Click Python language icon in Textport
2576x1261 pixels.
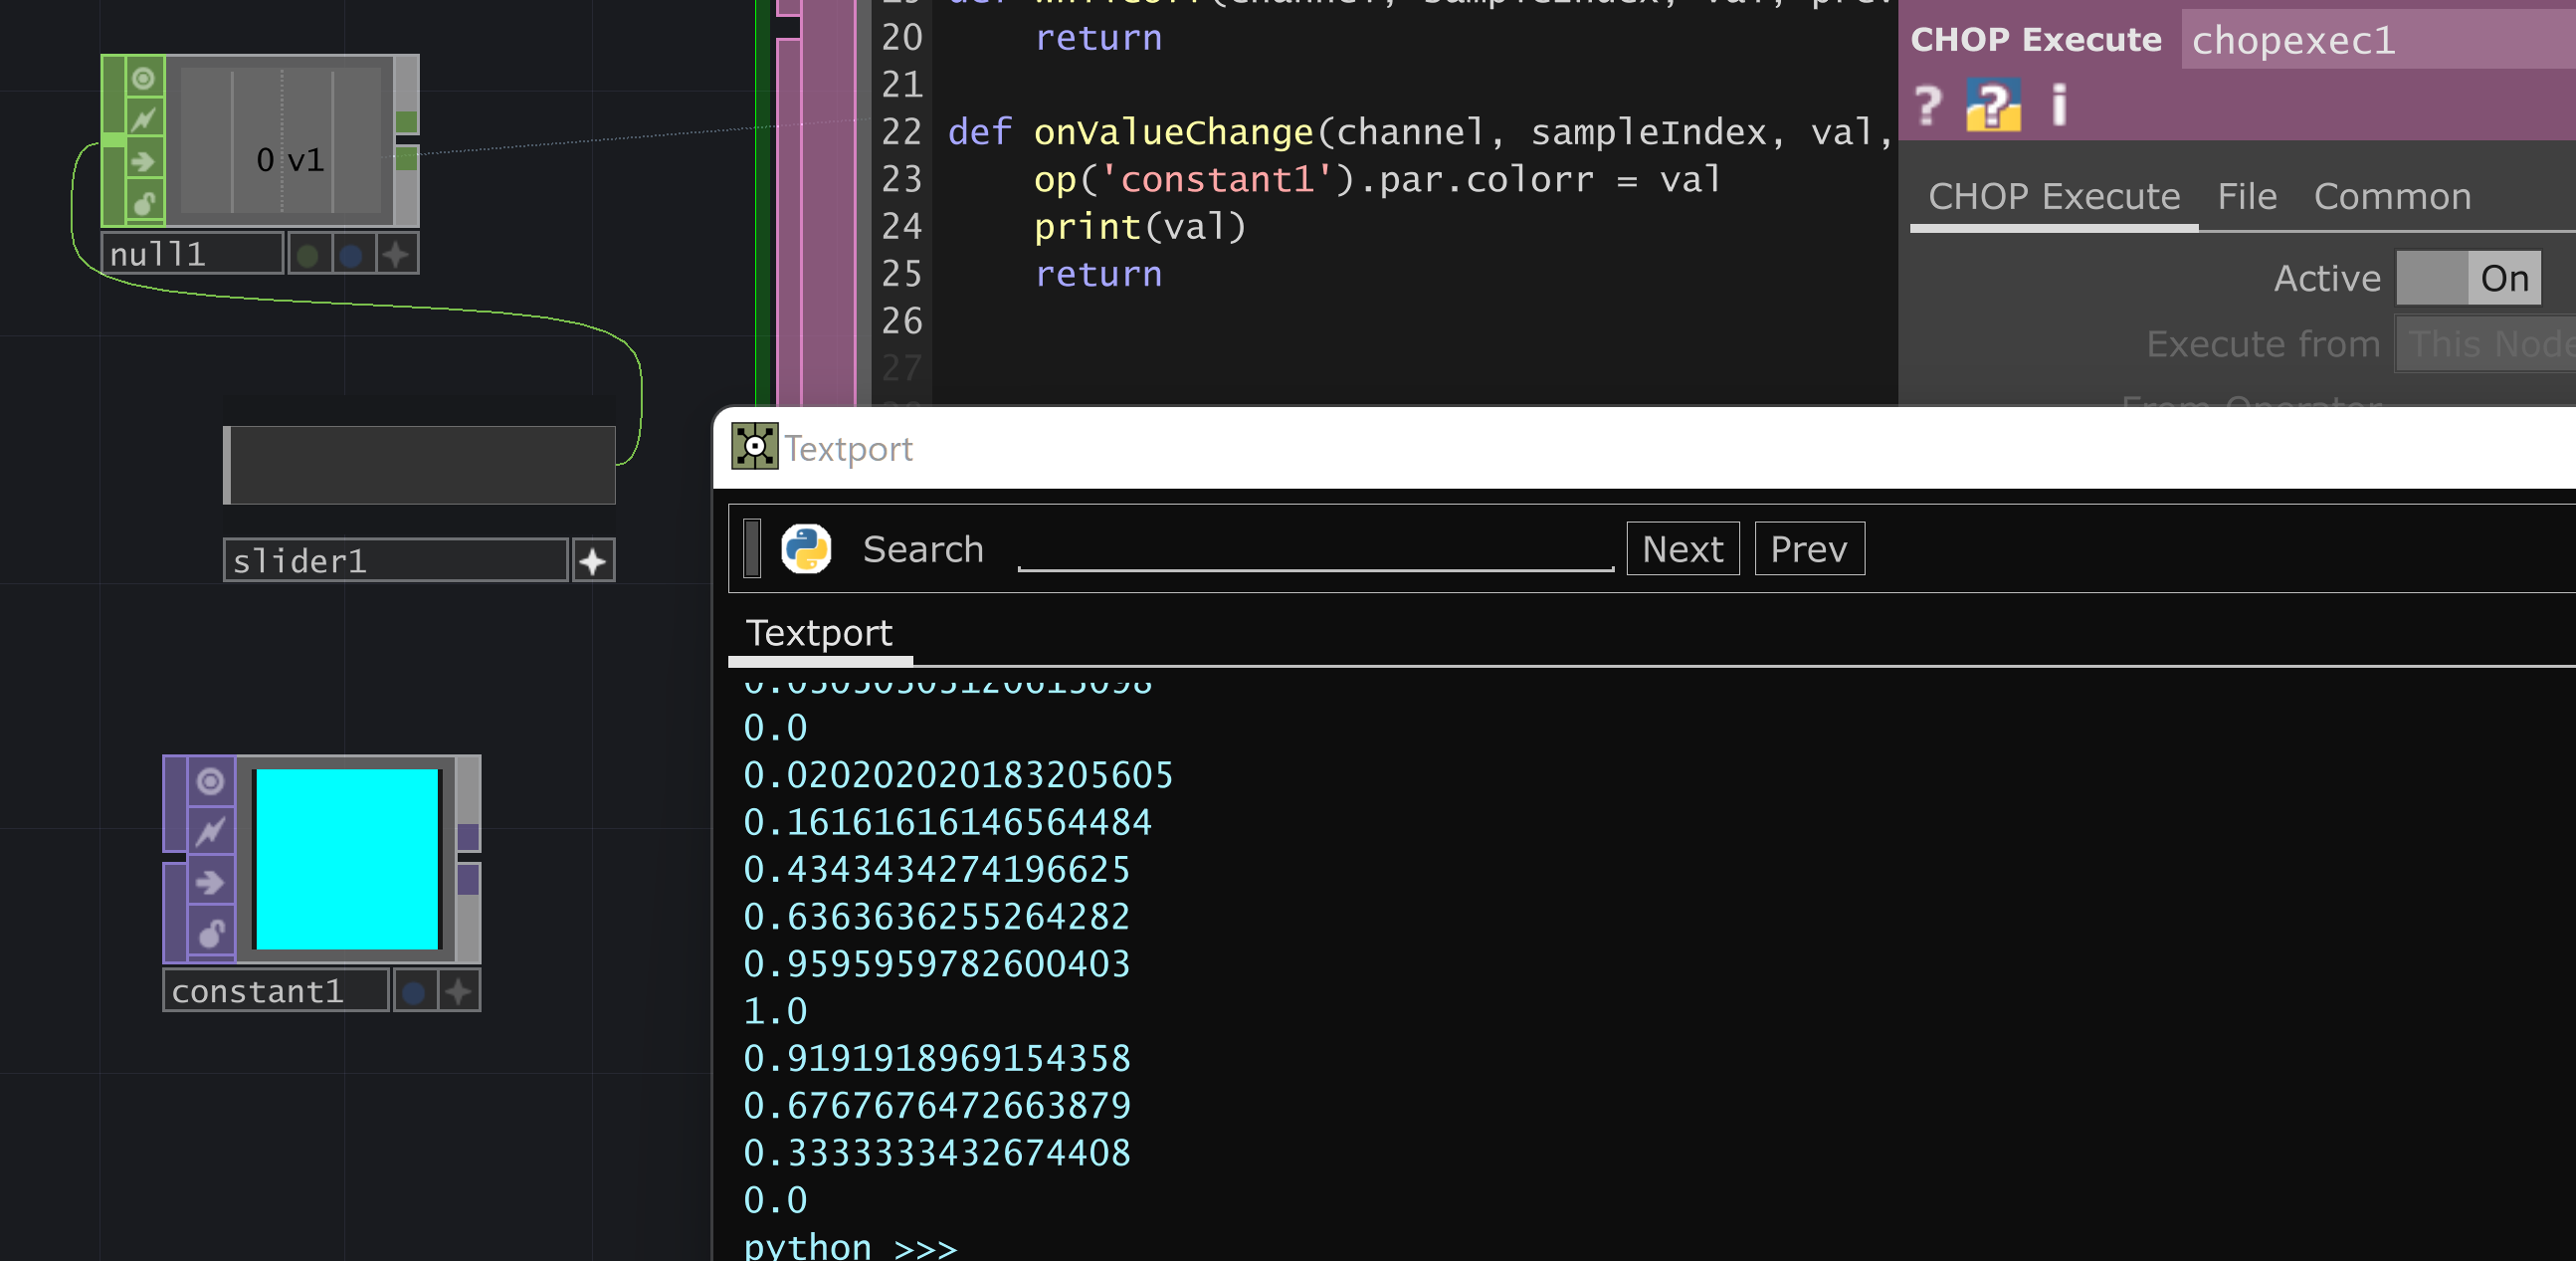pyautogui.click(x=805, y=549)
